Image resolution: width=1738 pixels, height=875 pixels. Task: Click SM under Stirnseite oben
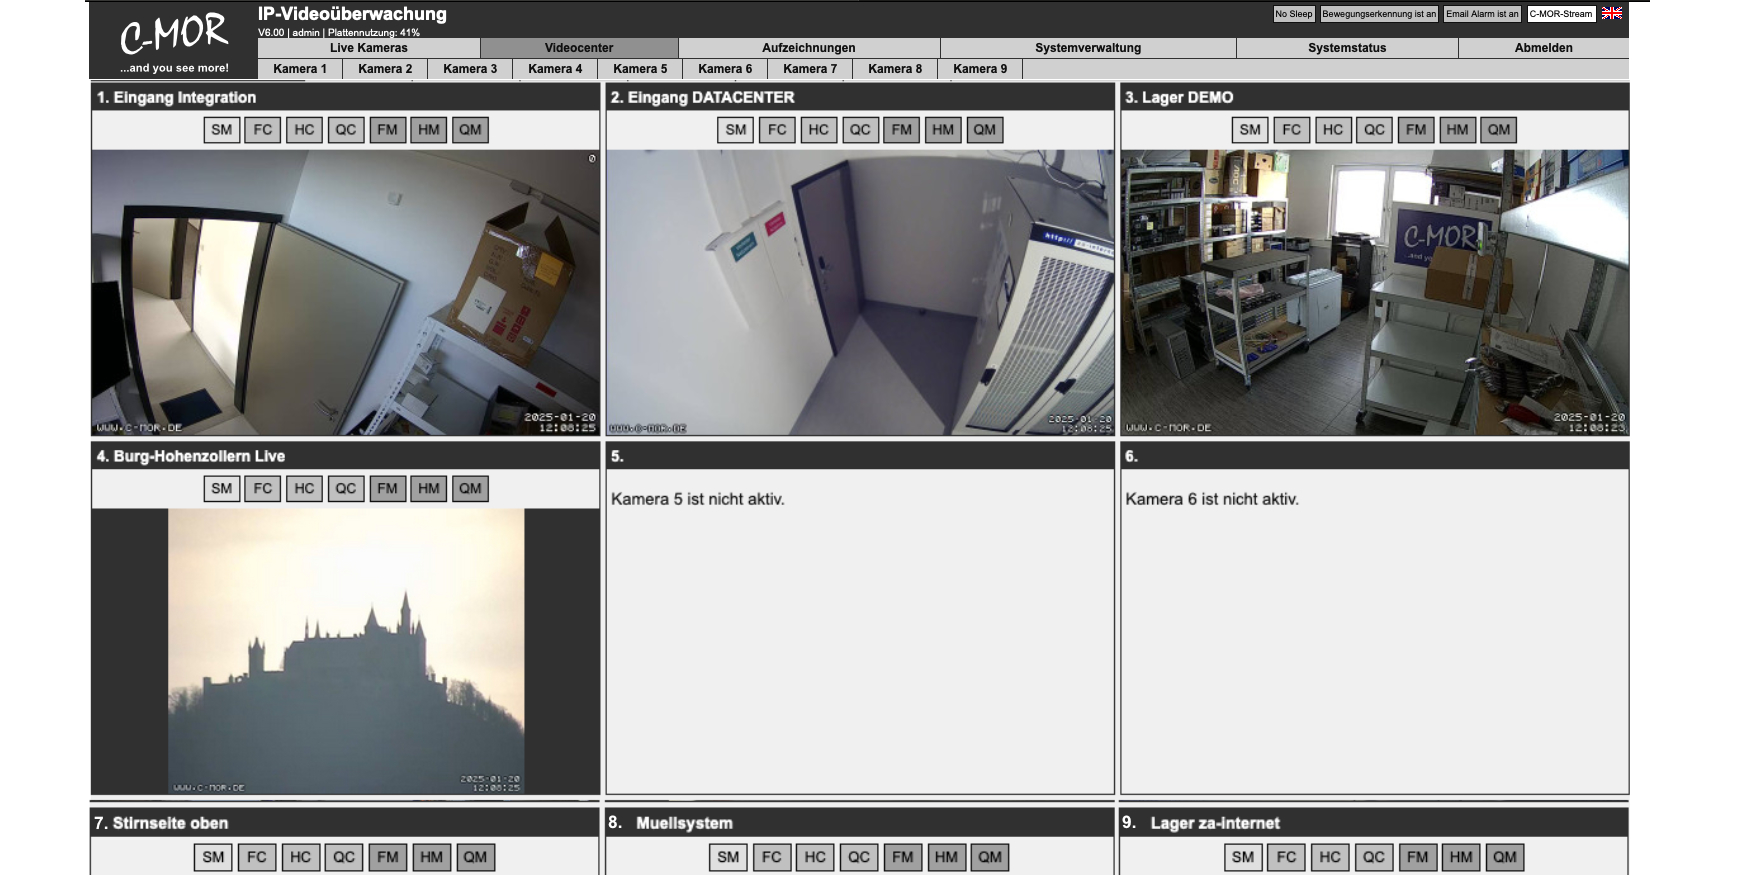(x=214, y=857)
